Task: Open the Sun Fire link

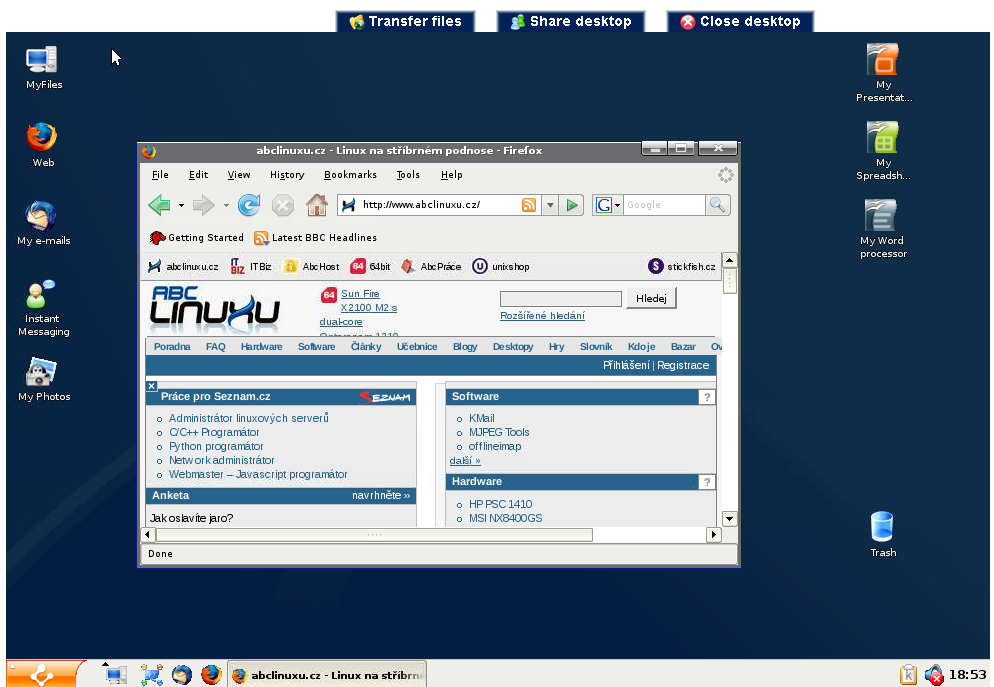Action: coord(360,293)
